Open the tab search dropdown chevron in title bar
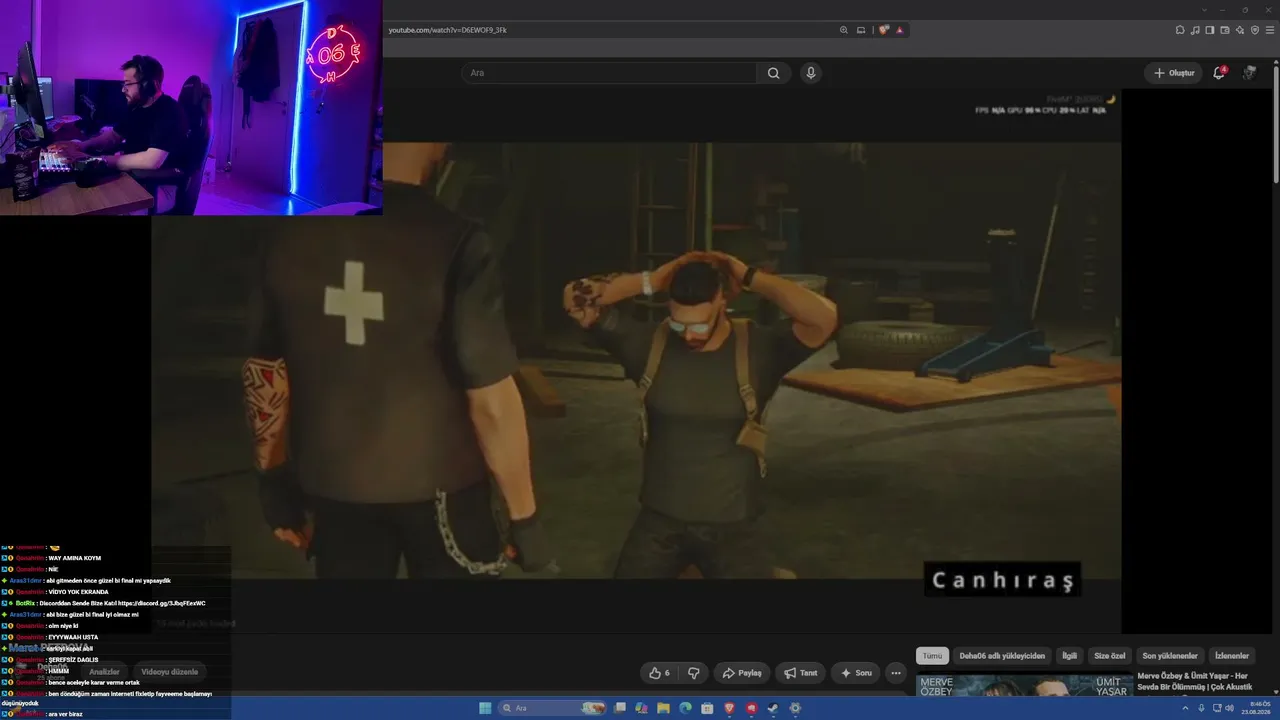Image resolution: width=1280 pixels, height=720 pixels. 1205,10
